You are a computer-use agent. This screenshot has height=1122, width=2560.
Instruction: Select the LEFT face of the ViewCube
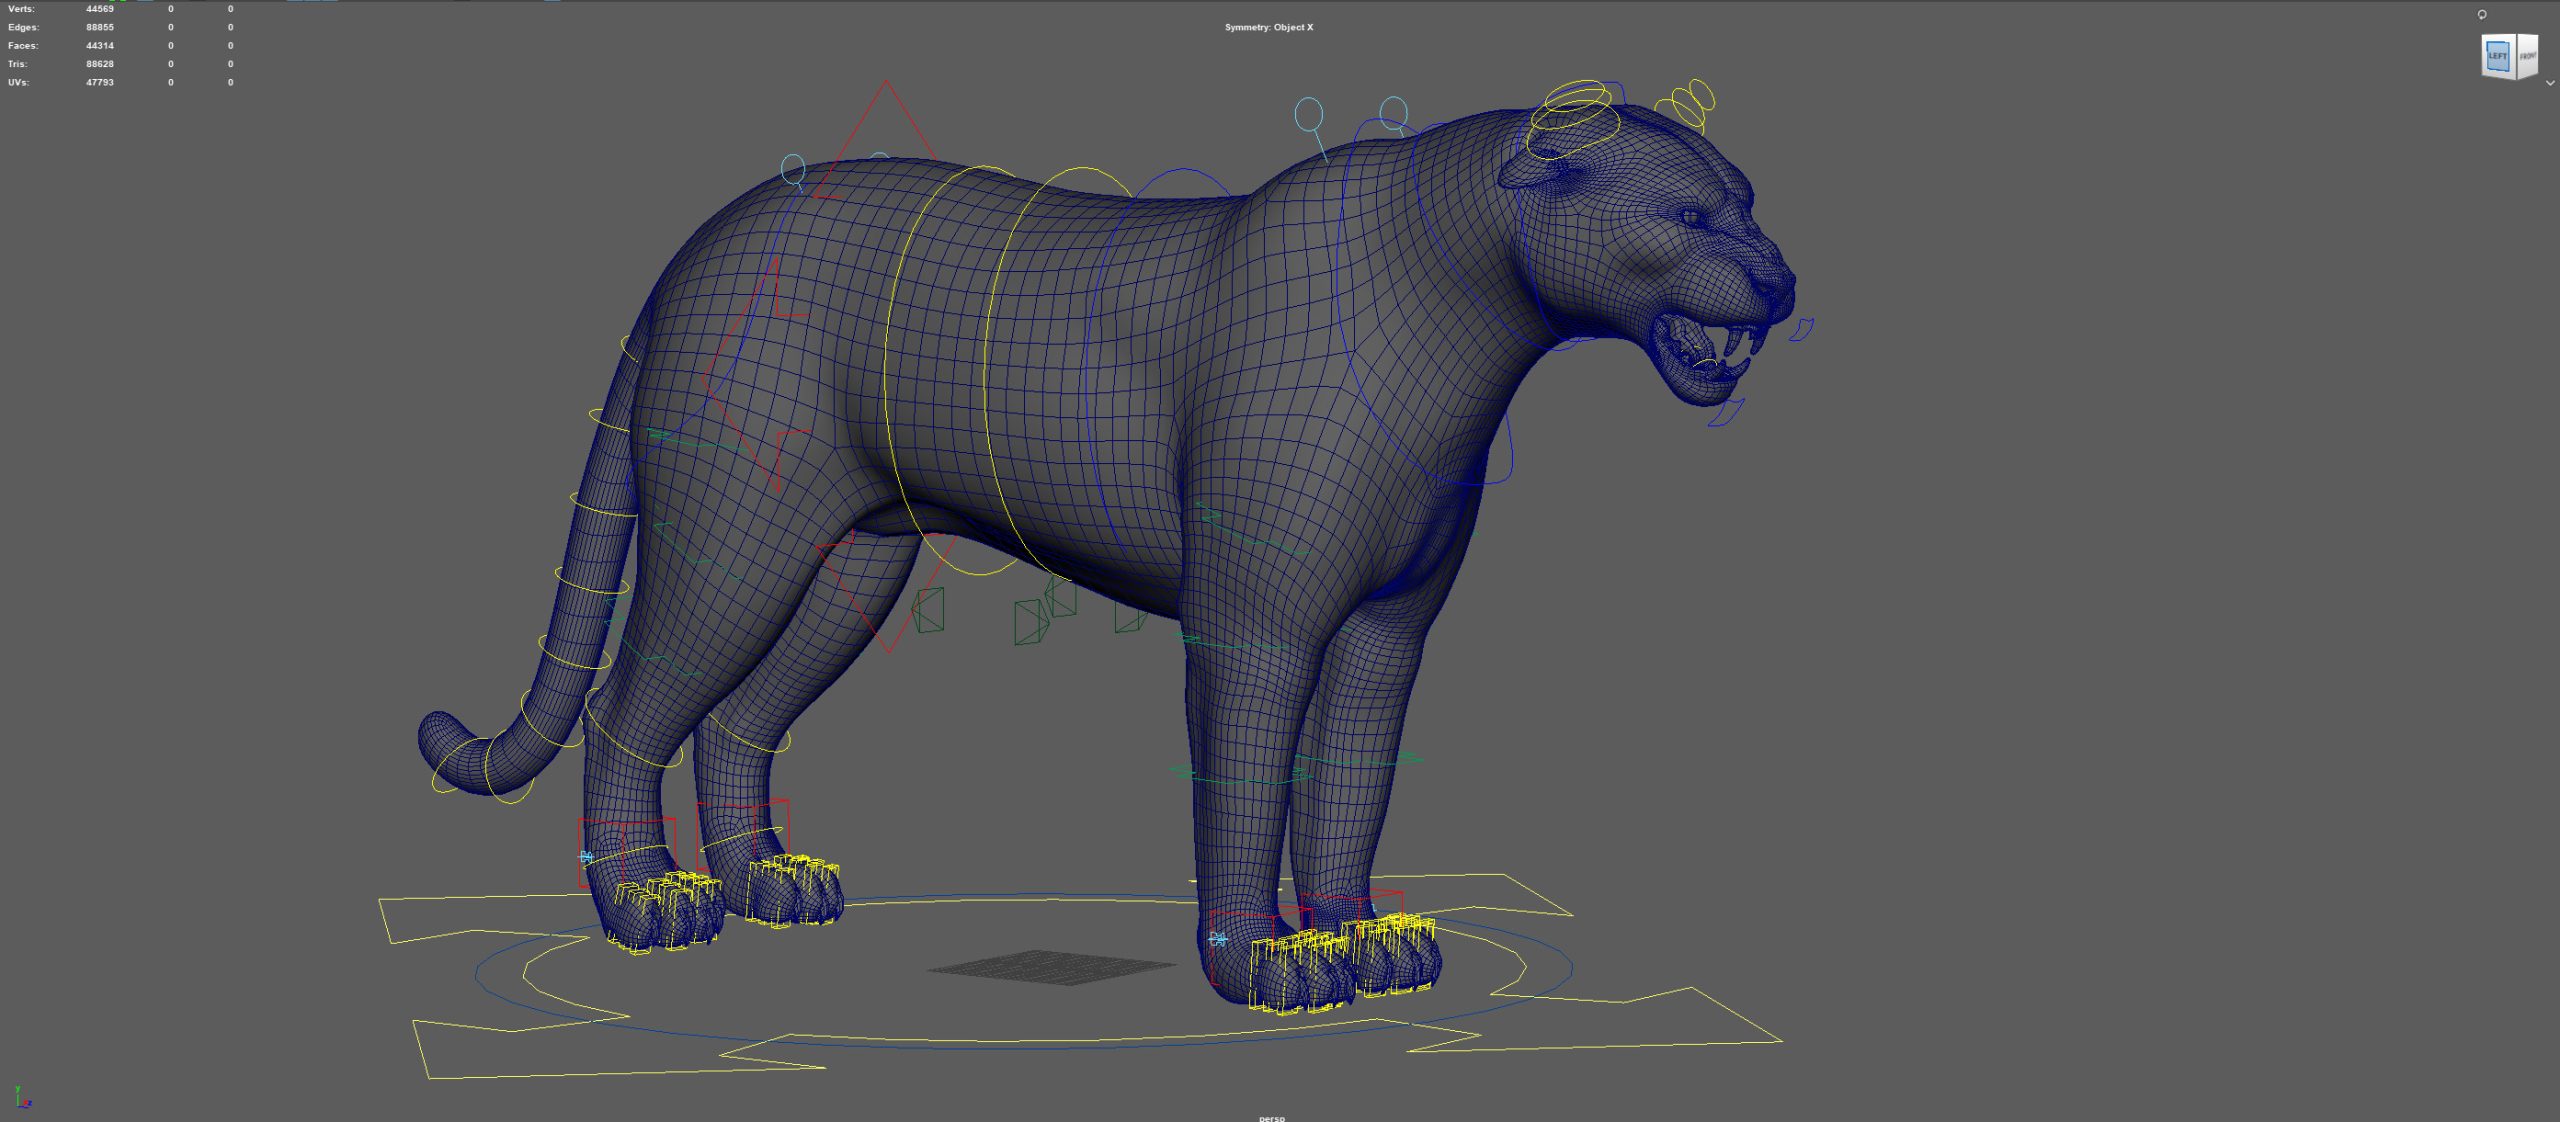pyautogui.click(x=2498, y=56)
